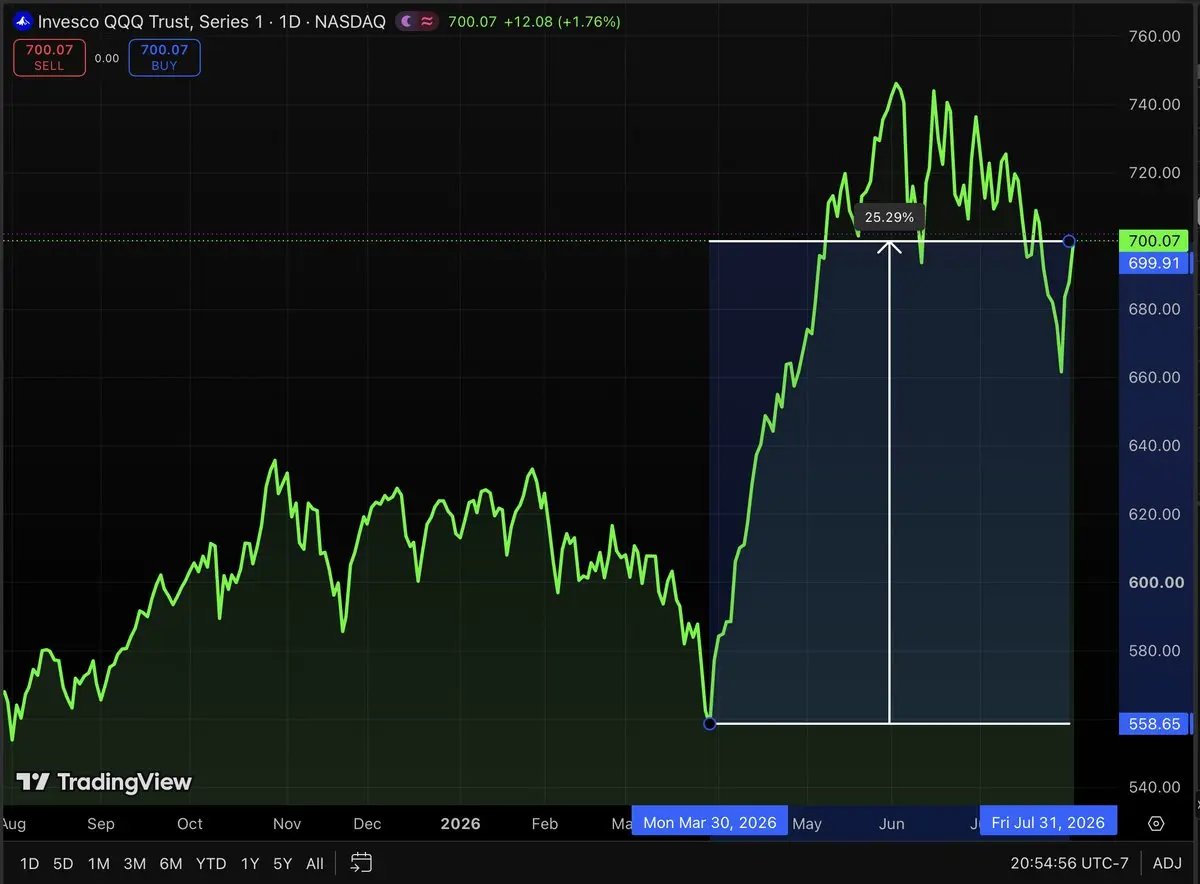Image resolution: width=1200 pixels, height=884 pixels.
Task: Click the 0.00 spread value
Action: tap(106, 58)
